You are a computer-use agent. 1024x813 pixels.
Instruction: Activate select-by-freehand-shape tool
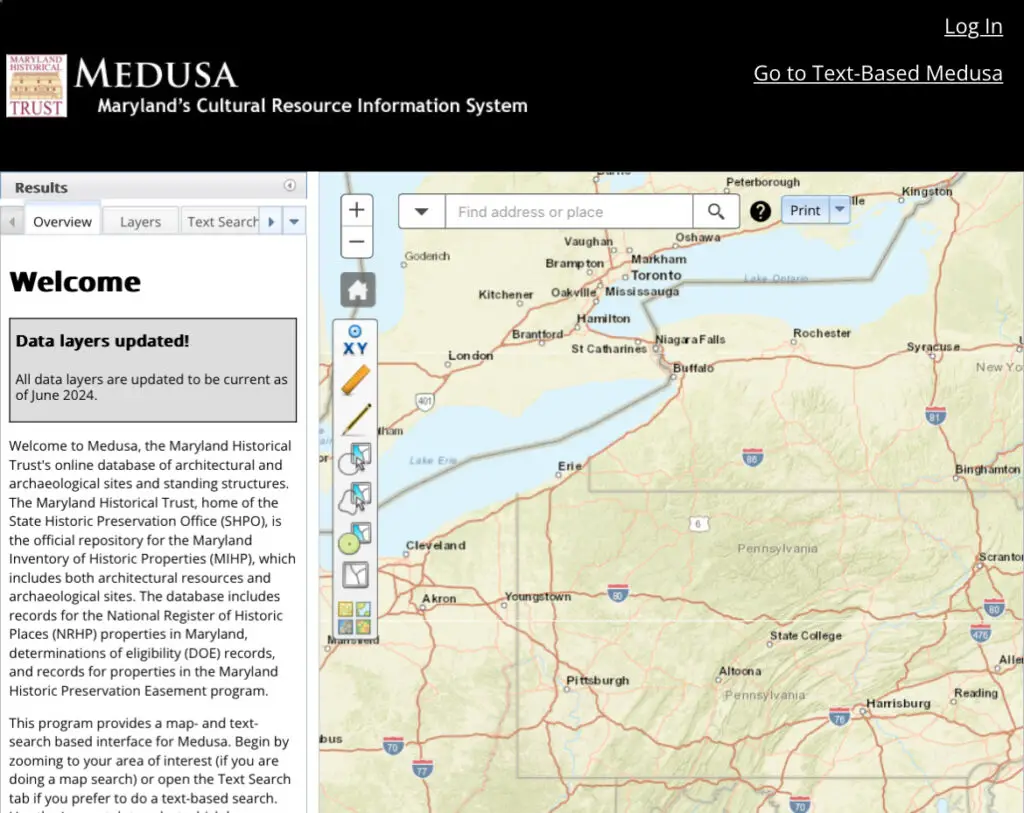coord(355,498)
